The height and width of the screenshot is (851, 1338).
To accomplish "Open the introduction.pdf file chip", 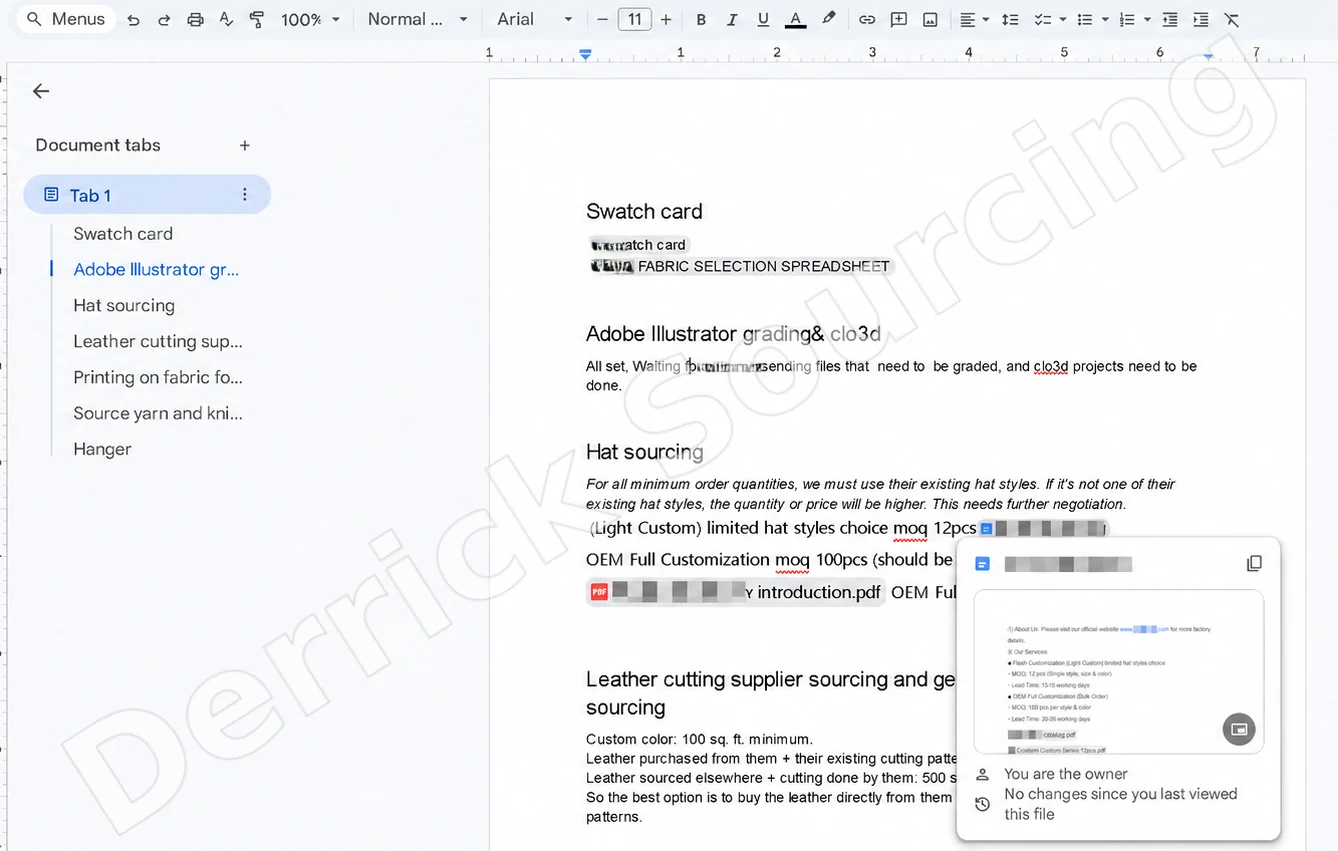I will [x=736, y=592].
